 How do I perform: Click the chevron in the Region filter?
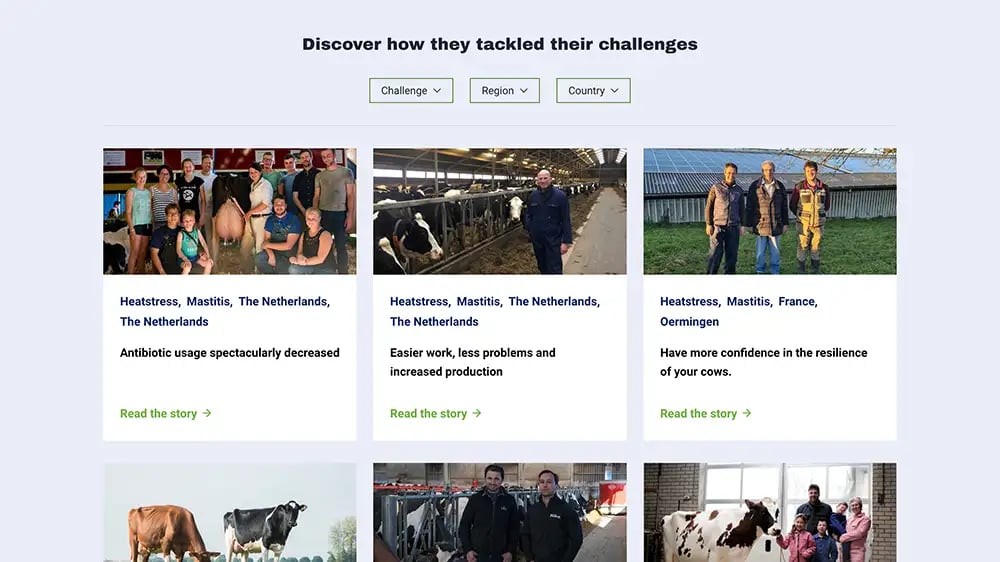tap(524, 91)
